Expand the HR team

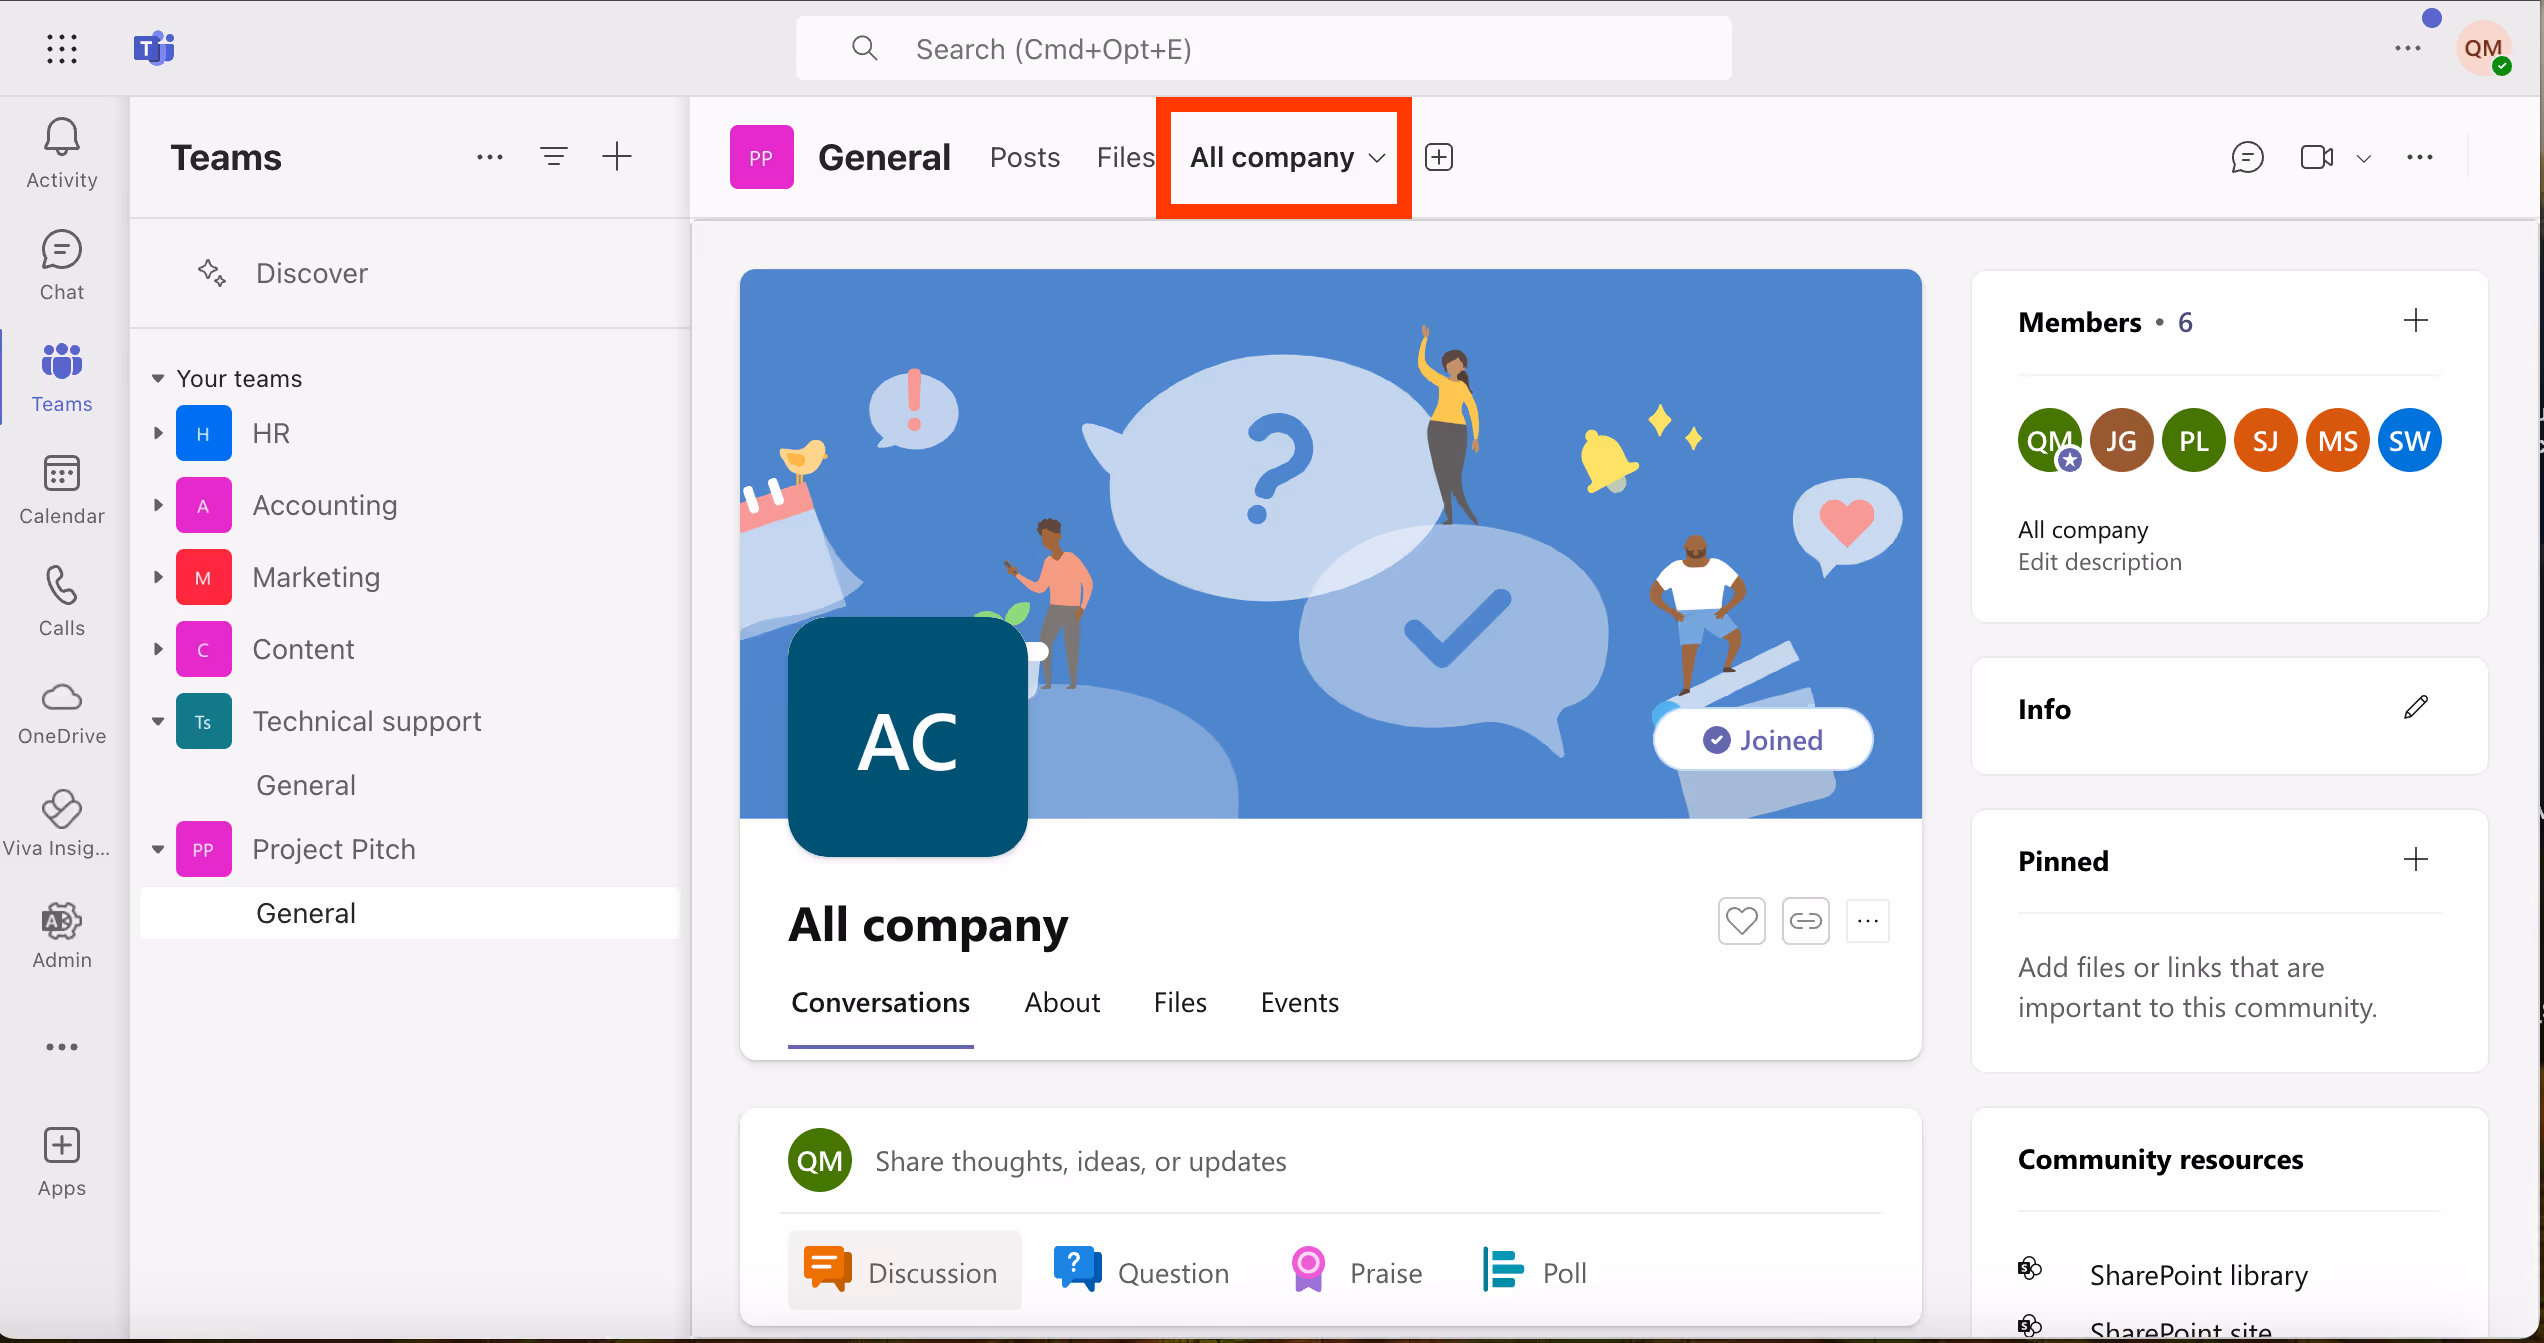pos(158,433)
